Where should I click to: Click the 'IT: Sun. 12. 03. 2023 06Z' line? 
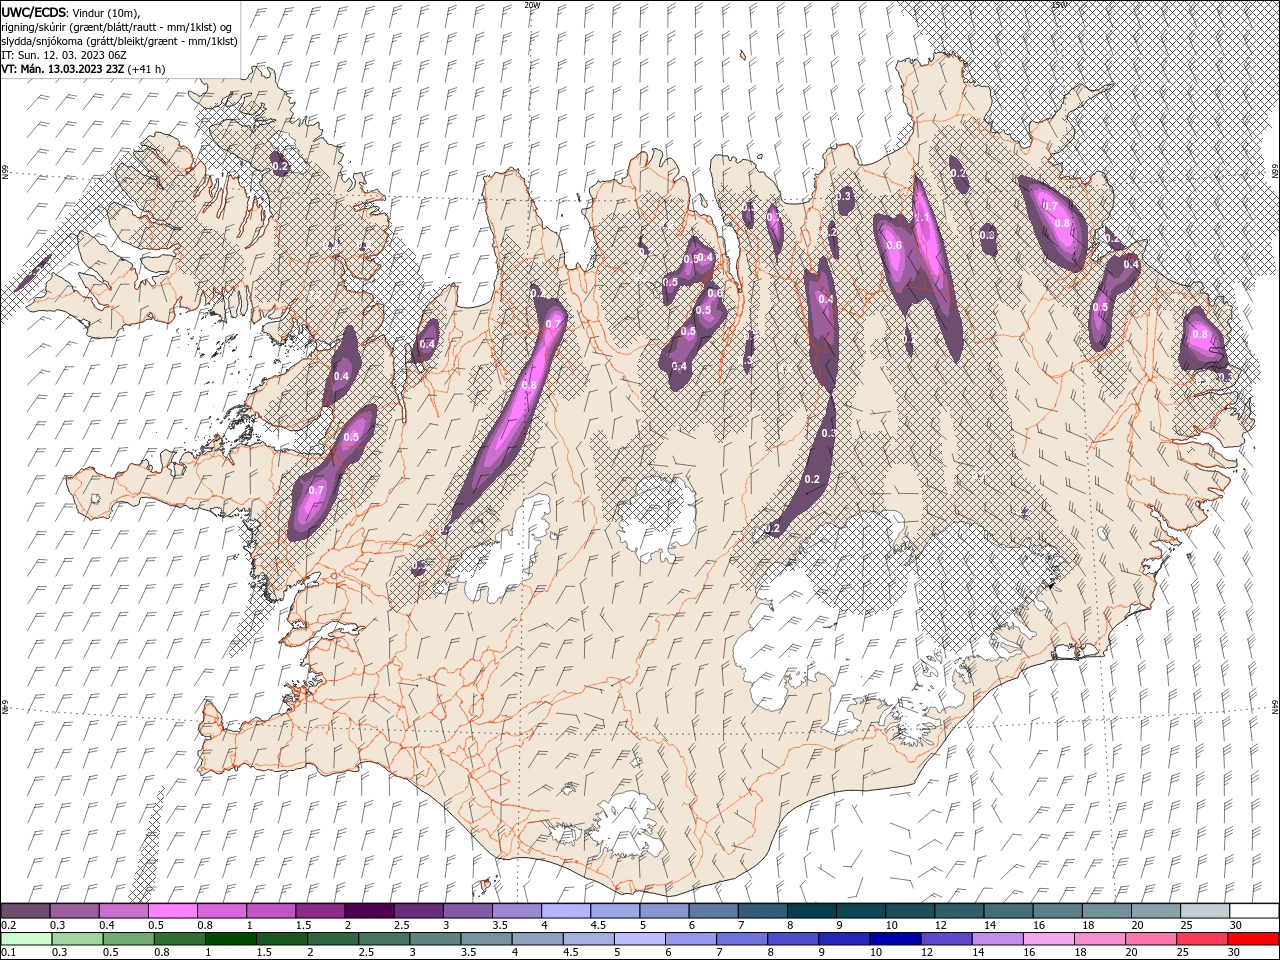pyautogui.click(x=63, y=55)
